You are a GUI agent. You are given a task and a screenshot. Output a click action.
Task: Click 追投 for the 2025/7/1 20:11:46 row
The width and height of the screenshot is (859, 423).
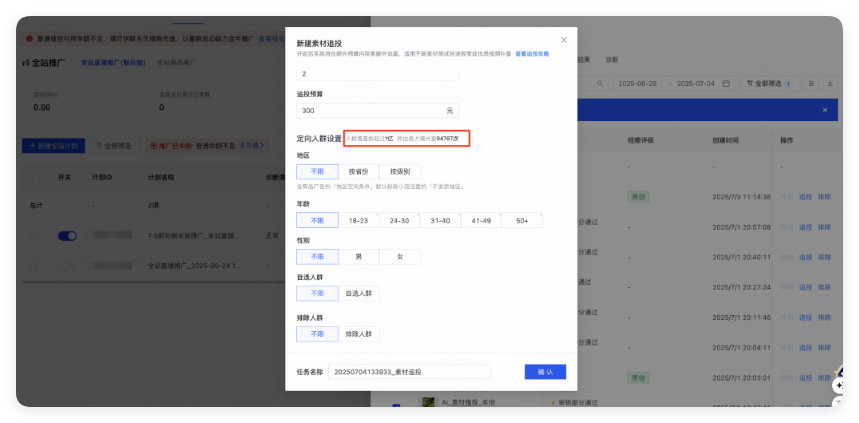pyautogui.click(x=805, y=317)
